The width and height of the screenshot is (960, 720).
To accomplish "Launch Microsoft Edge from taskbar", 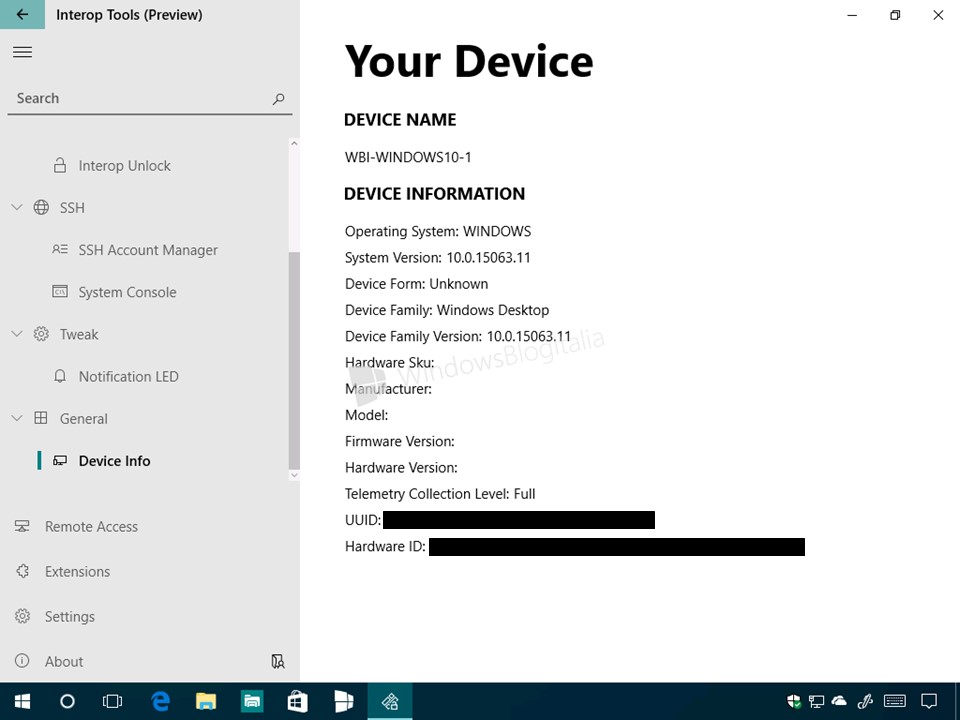I will point(160,702).
